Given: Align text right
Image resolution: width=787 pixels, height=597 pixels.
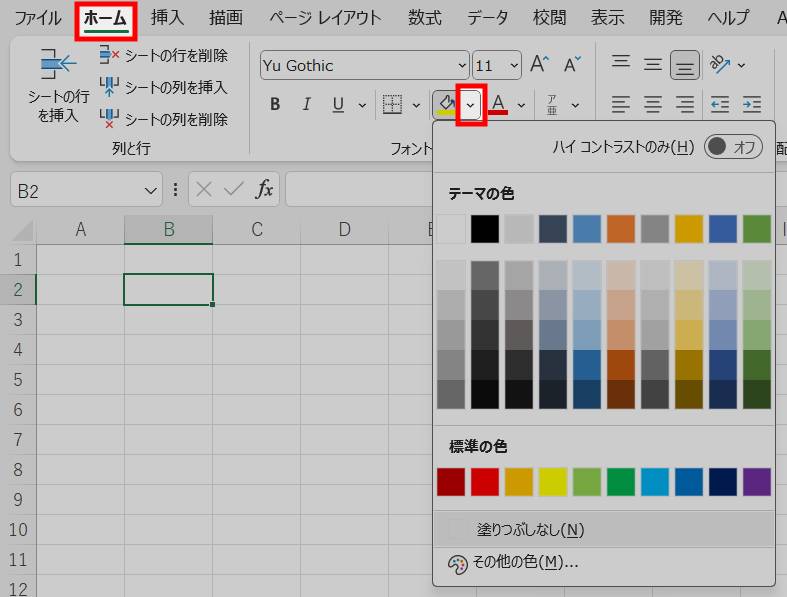Looking at the screenshot, I should [x=685, y=104].
